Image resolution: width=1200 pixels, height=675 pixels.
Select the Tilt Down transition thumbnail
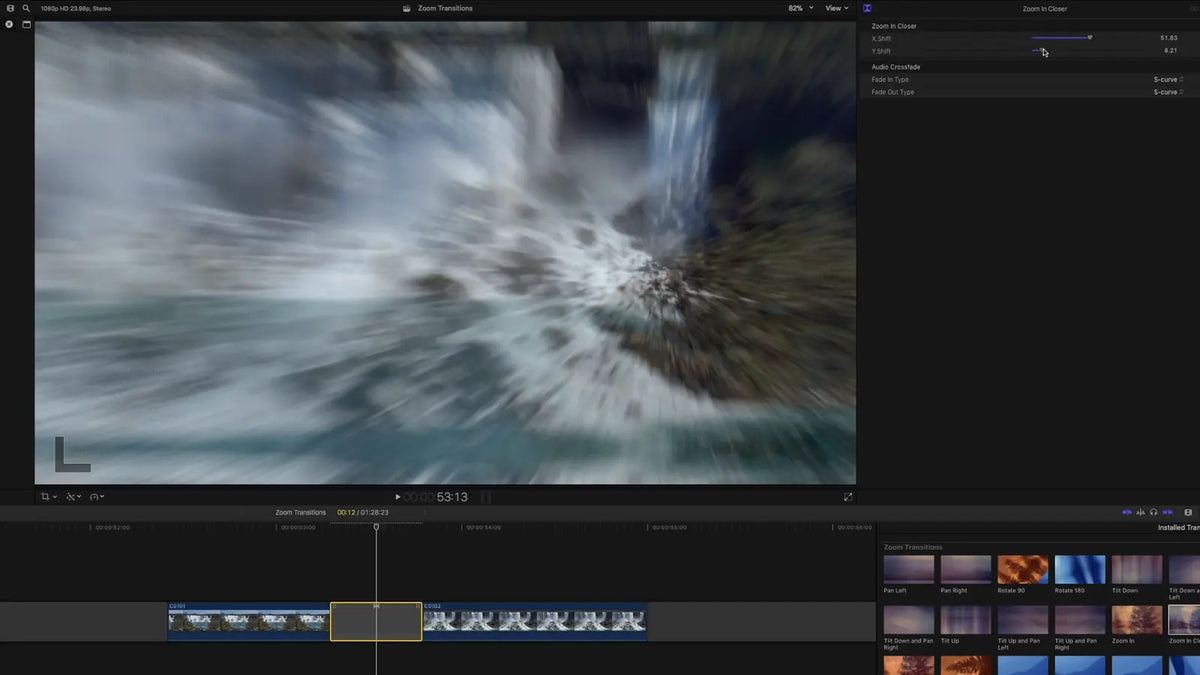tap(1137, 570)
